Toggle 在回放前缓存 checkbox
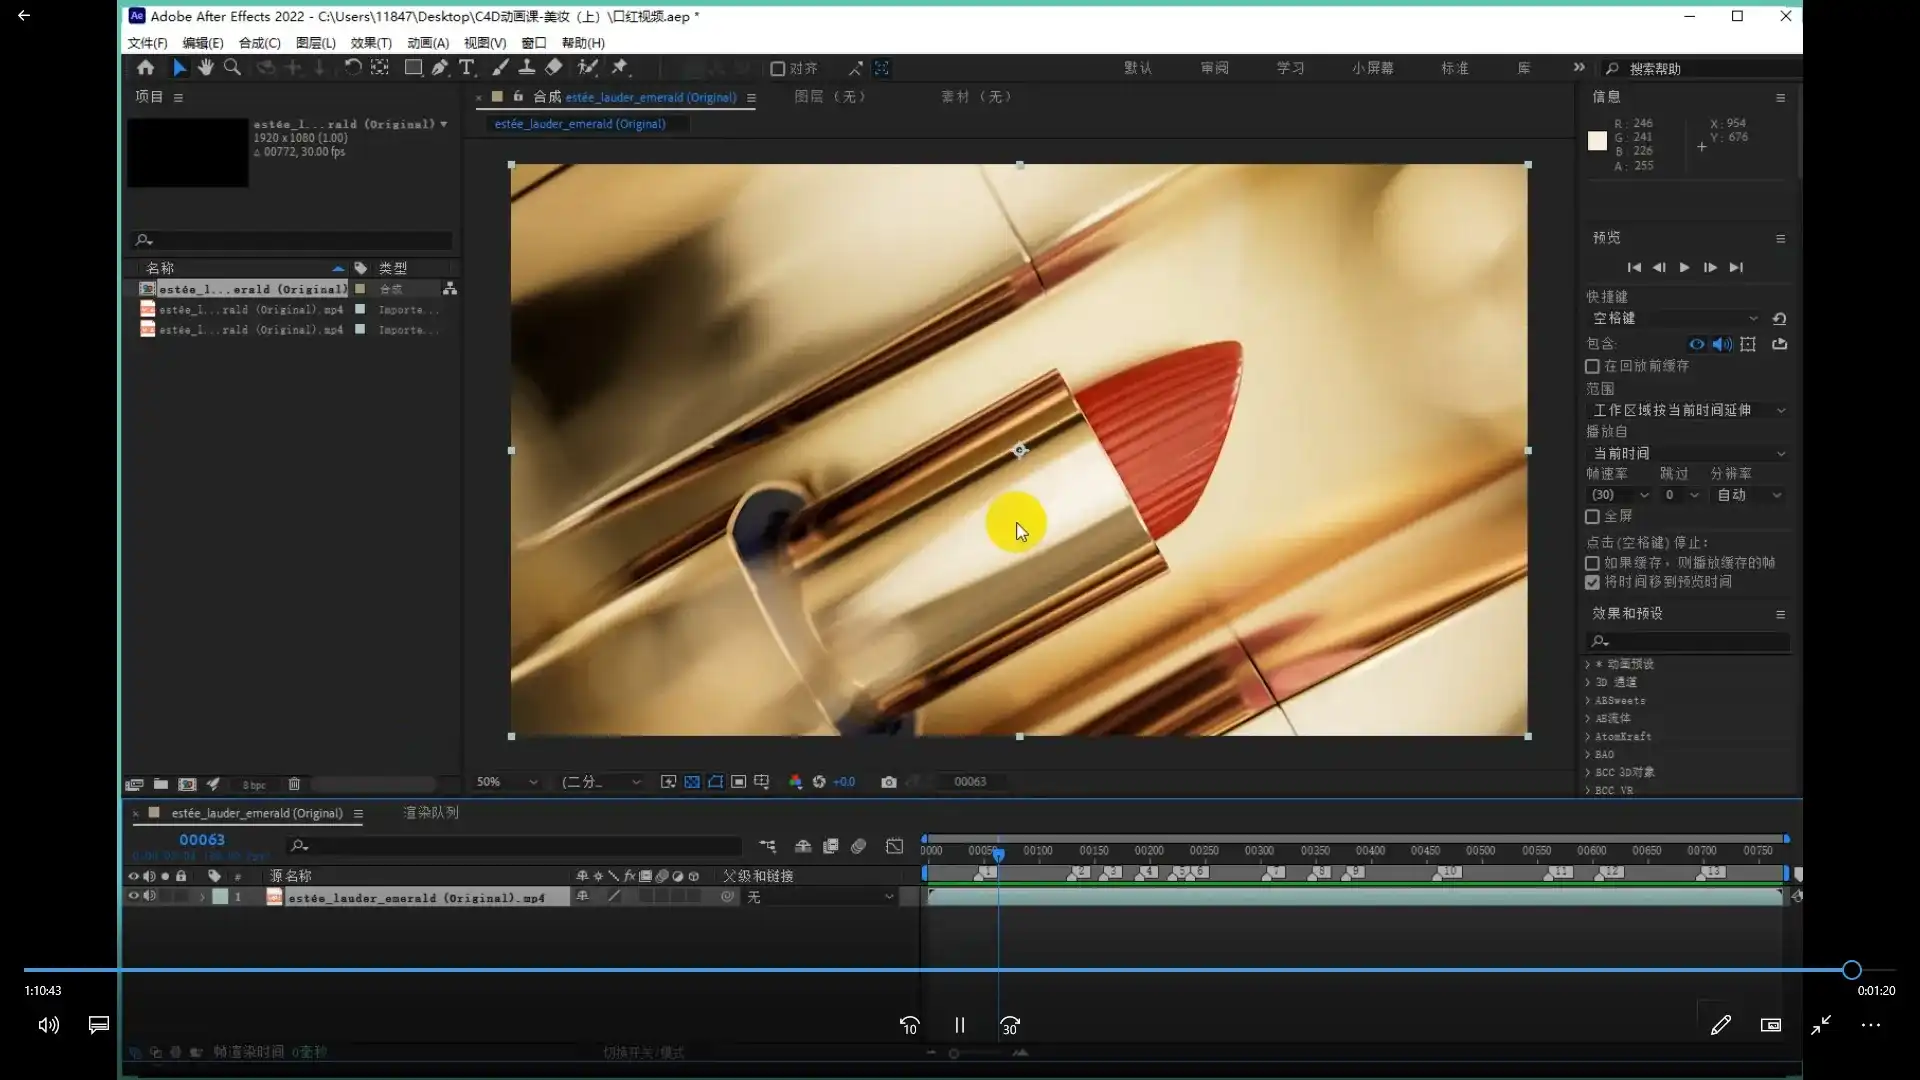This screenshot has height=1080, width=1920. (1592, 367)
